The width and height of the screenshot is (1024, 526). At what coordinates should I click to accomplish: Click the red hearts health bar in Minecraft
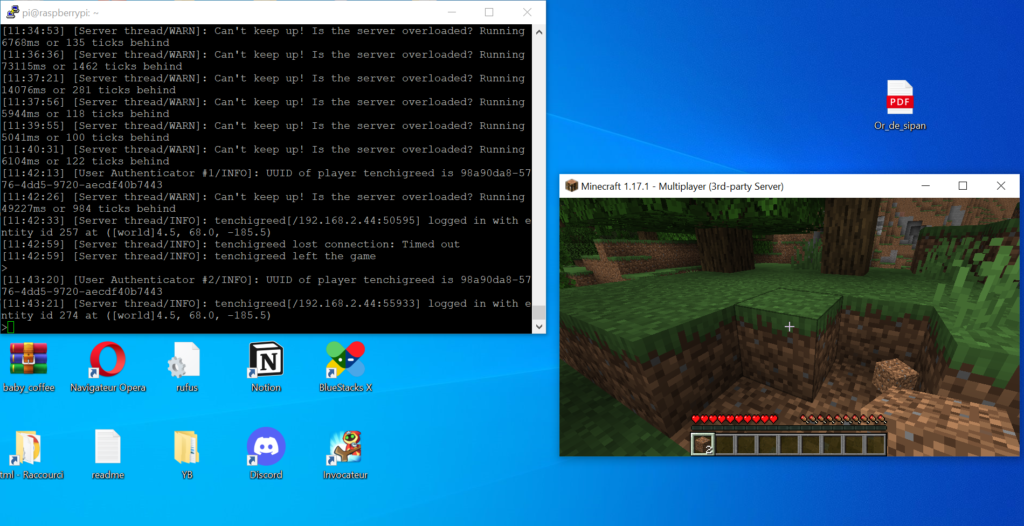point(735,419)
